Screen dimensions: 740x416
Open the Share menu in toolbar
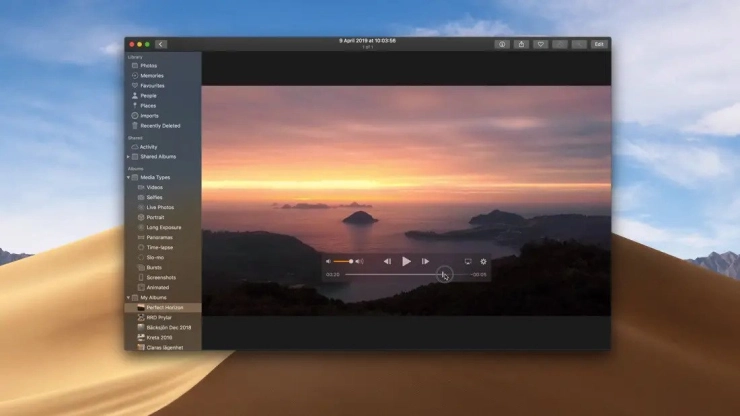pyautogui.click(x=521, y=44)
